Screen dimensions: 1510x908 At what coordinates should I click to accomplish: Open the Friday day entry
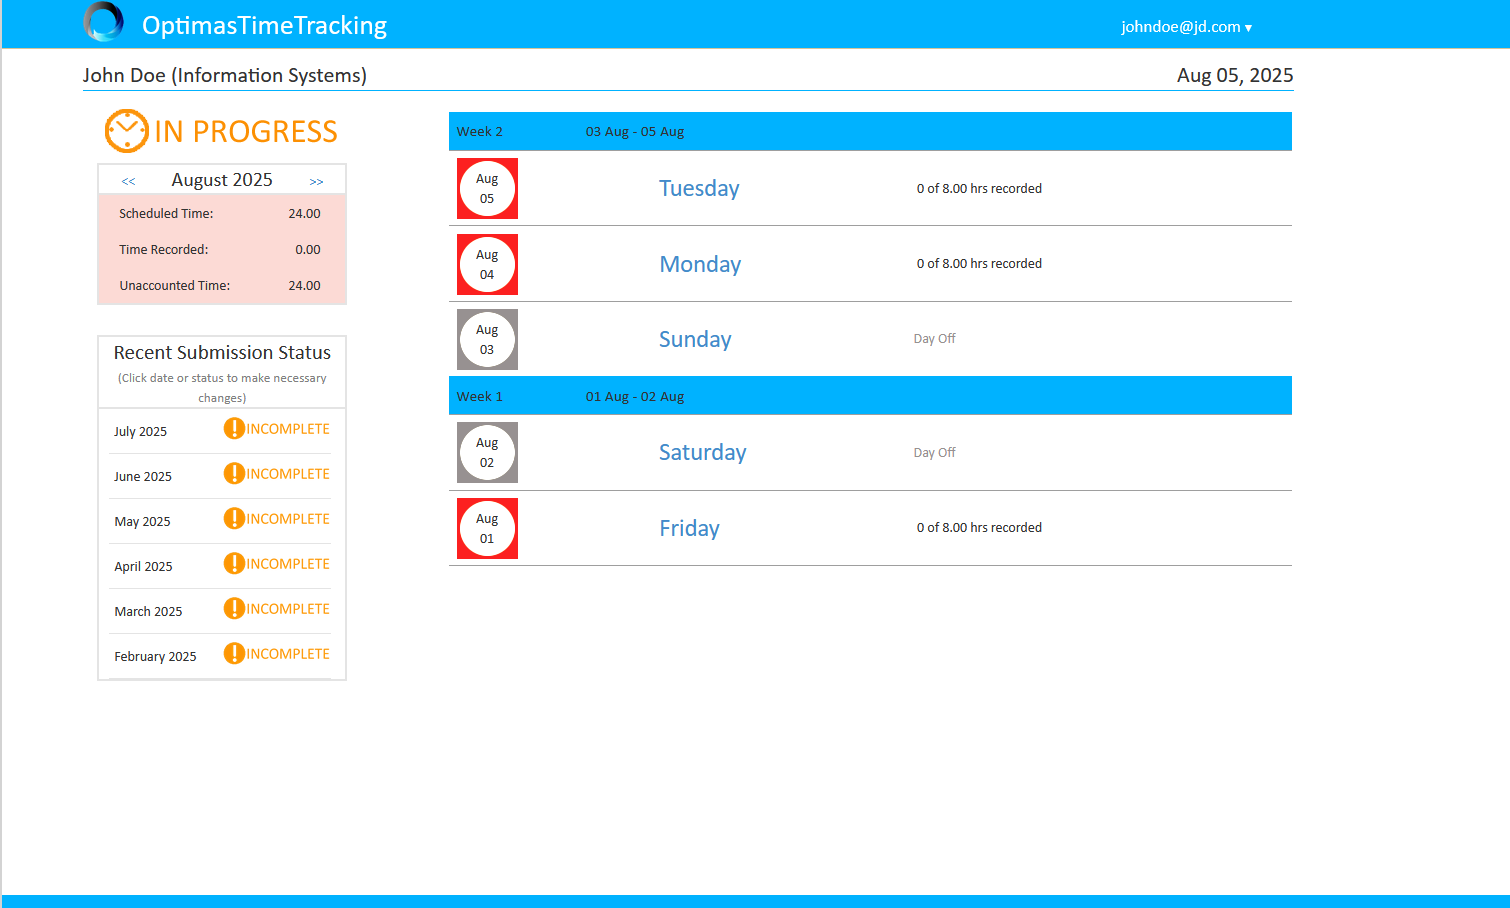point(689,528)
